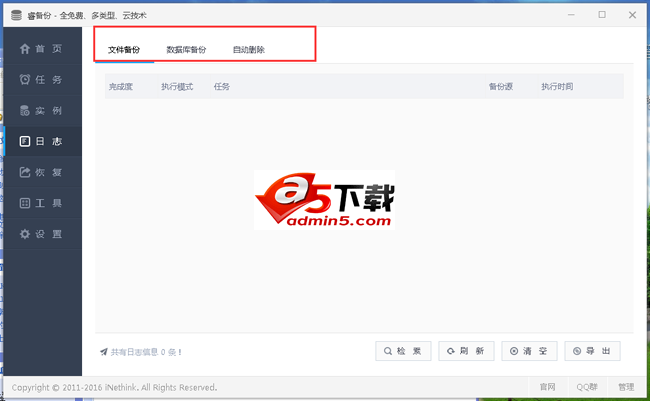Select the 日志 log section
650x401 pixels.
tap(42, 141)
